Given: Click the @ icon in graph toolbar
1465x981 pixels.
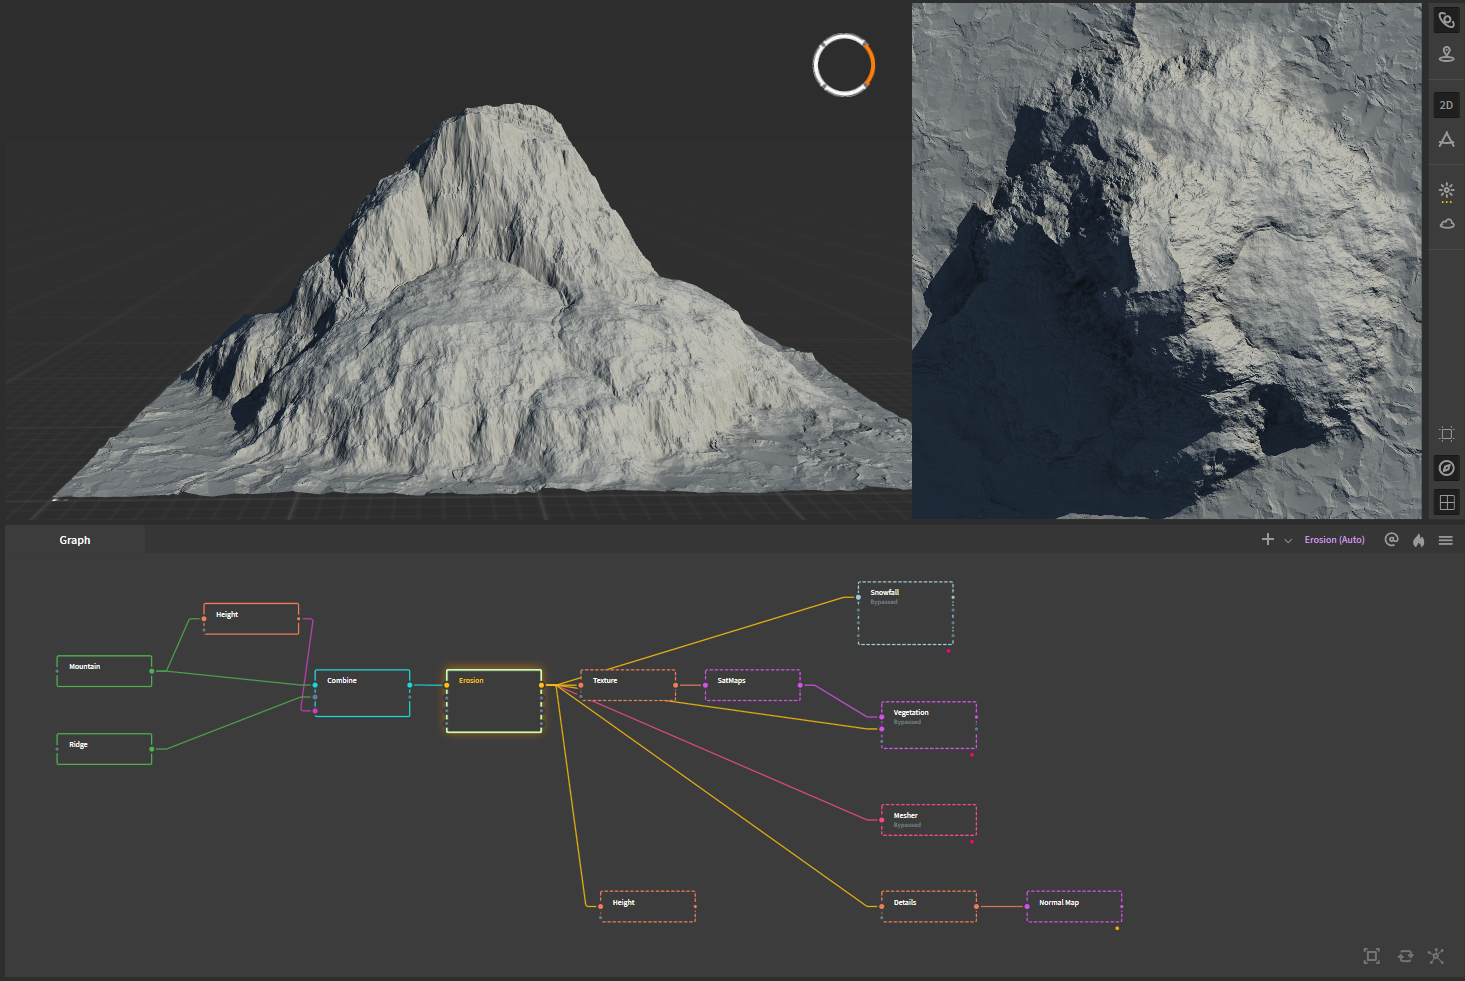Looking at the screenshot, I should tap(1391, 539).
